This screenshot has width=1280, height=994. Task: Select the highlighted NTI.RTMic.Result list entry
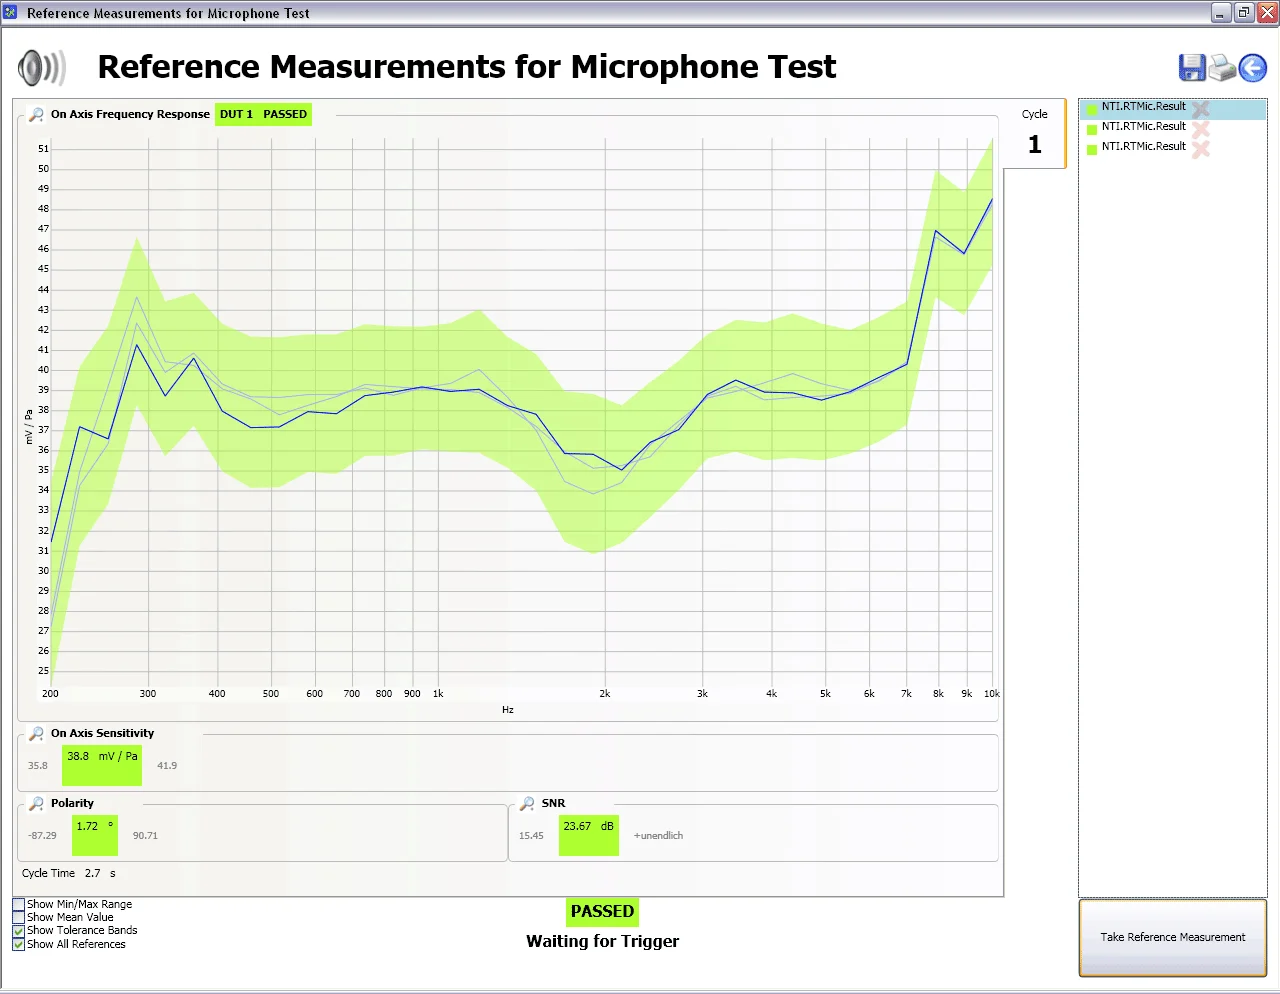pyautogui.click(x=1145, y=106)
